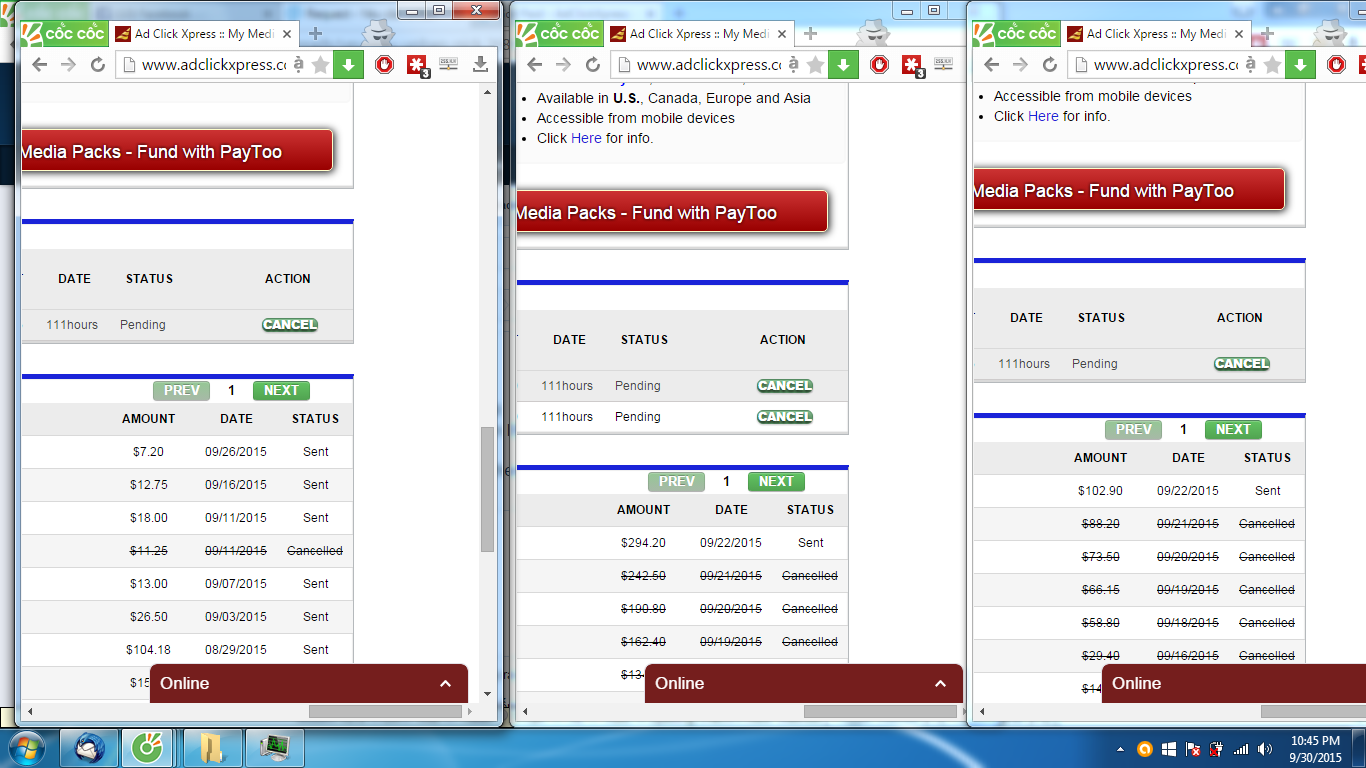Open the taskbar clock showing 10:45 PM

[1315, 749]
